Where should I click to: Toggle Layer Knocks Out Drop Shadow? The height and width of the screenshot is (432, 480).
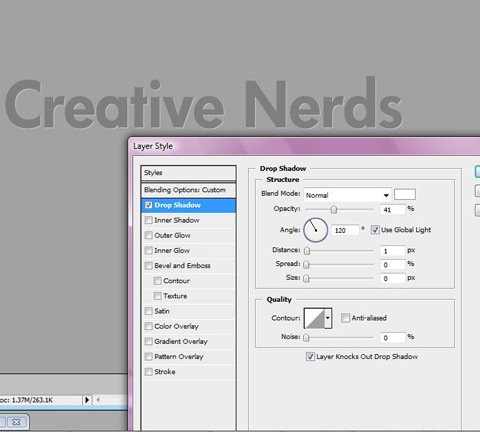(x=310, y=357)
